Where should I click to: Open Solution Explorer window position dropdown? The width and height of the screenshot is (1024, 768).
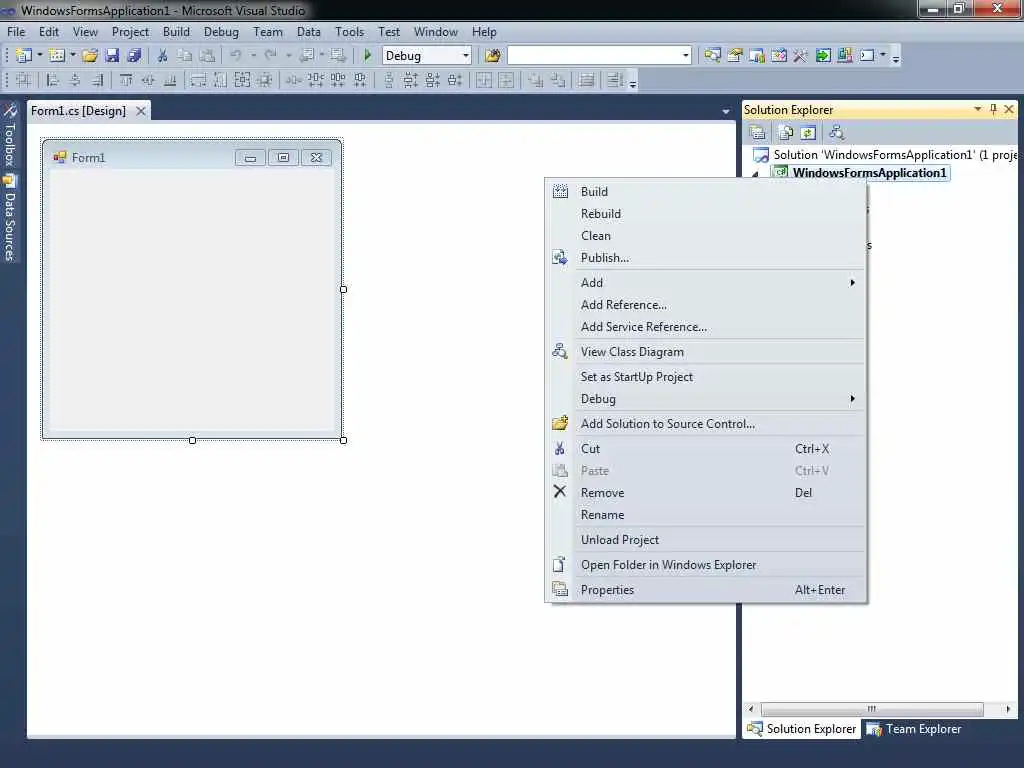click(978, 109)
